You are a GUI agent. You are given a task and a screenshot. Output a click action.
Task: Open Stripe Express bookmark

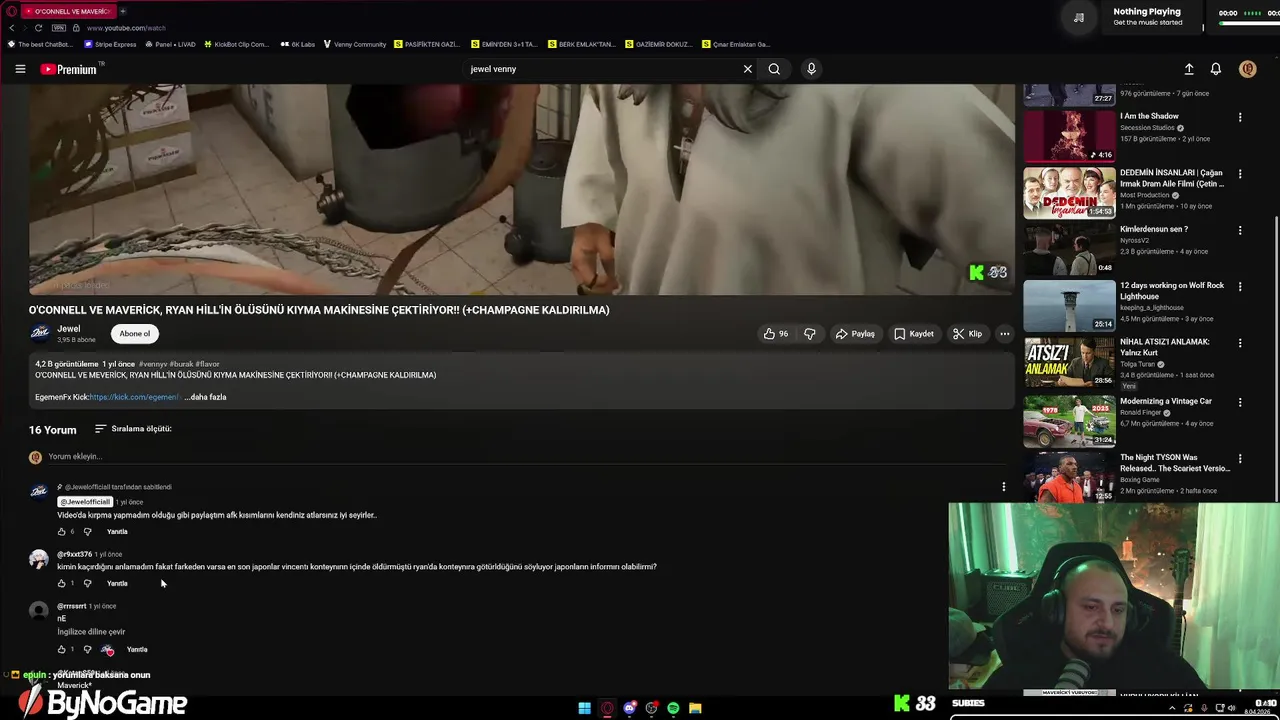[x=110, y=45]
